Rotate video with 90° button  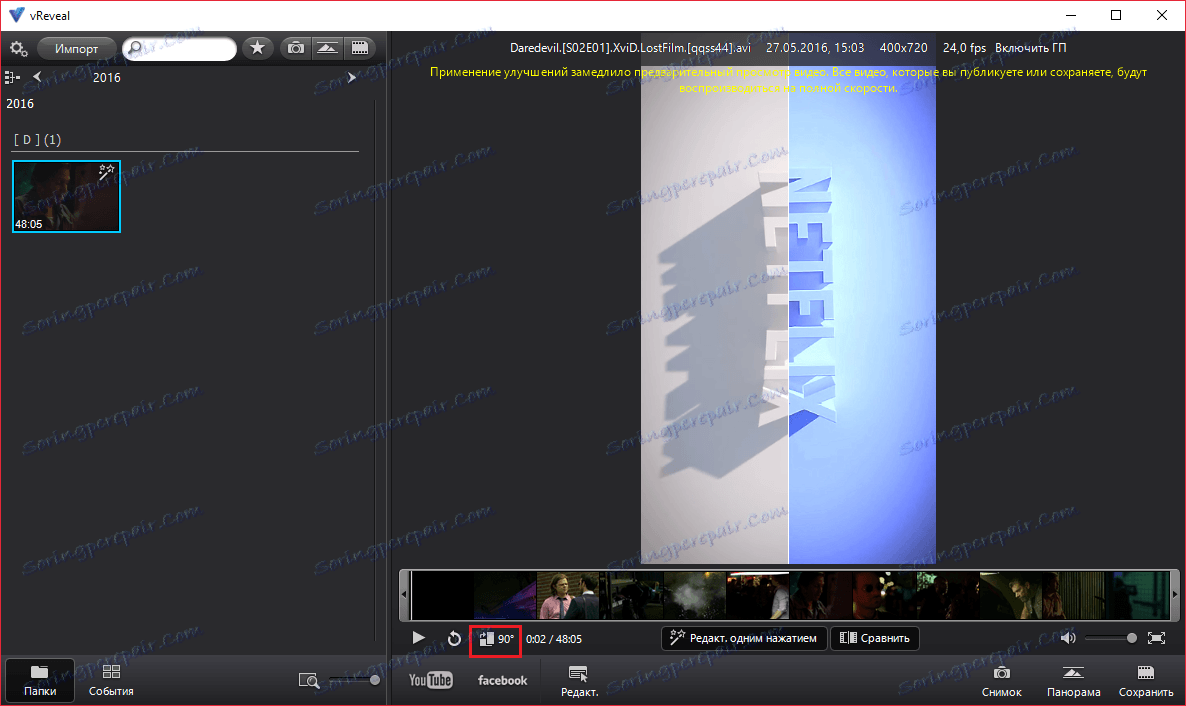(496, 639)
